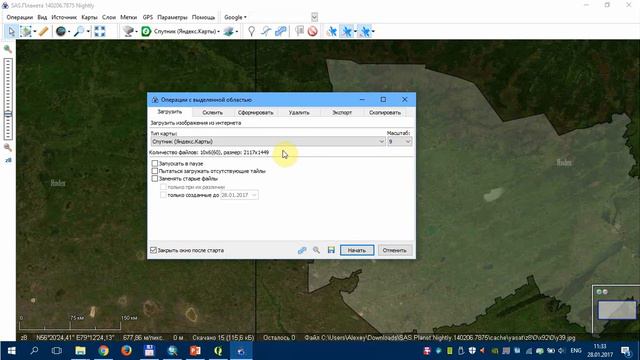
Task: Click the vertical zoom level slider
Action: (8, 98)
